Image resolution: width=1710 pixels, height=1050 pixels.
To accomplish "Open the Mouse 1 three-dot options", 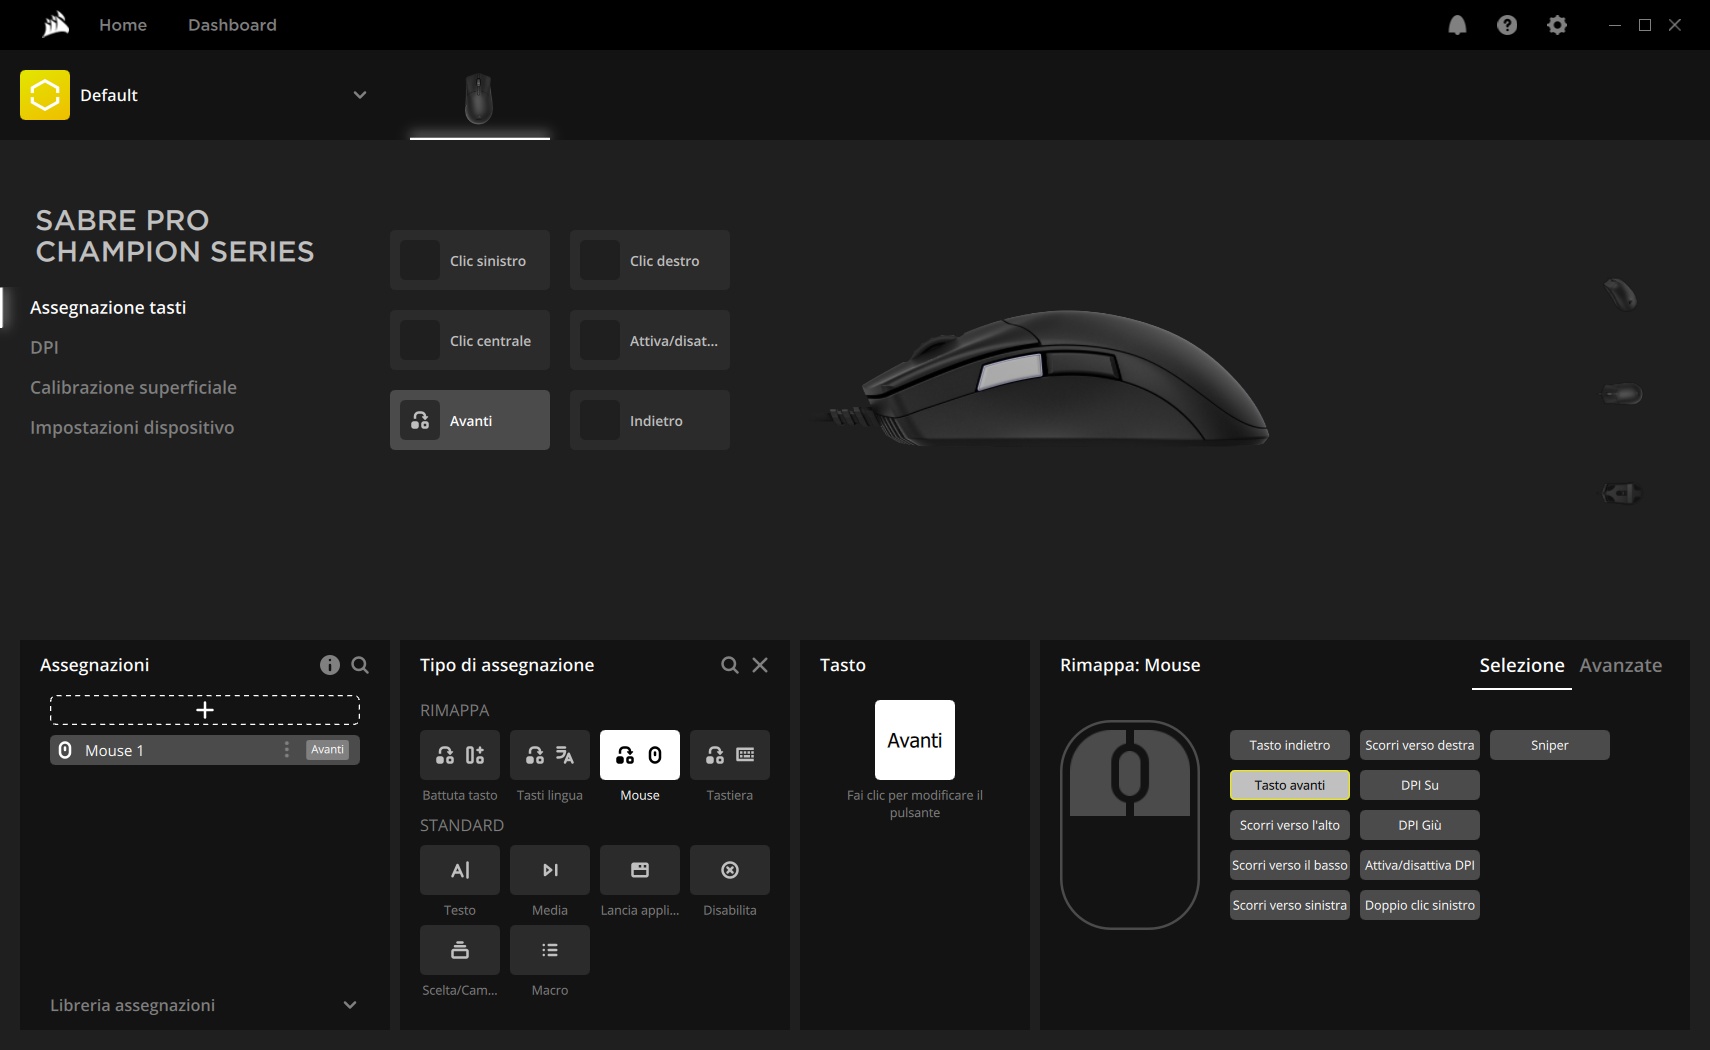I will pos(287,750).
